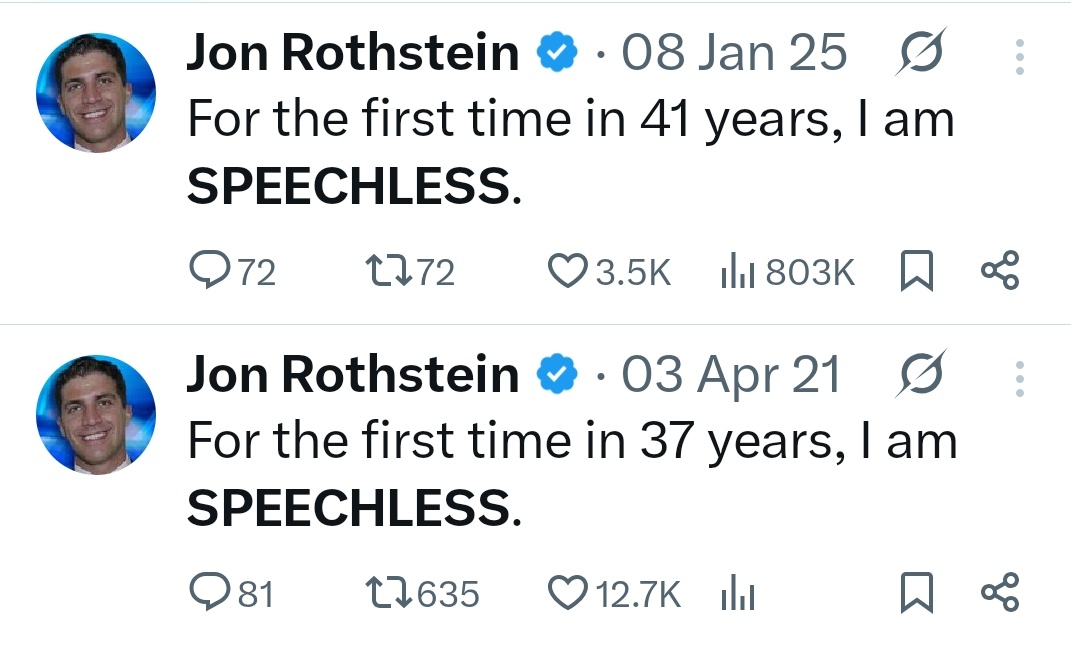
Task: Open more options on 03 Apr 21 tweet
Action: pyautogui.click(x=1019, y=378)
